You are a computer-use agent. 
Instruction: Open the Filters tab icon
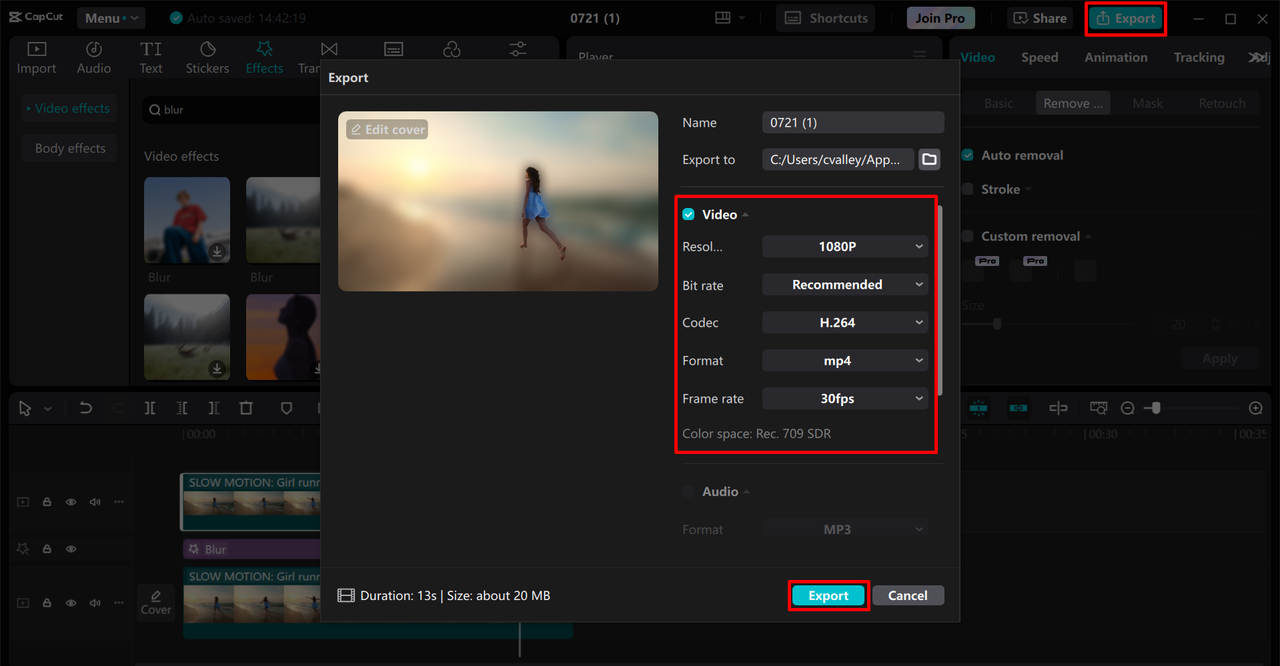coord(452,49)
